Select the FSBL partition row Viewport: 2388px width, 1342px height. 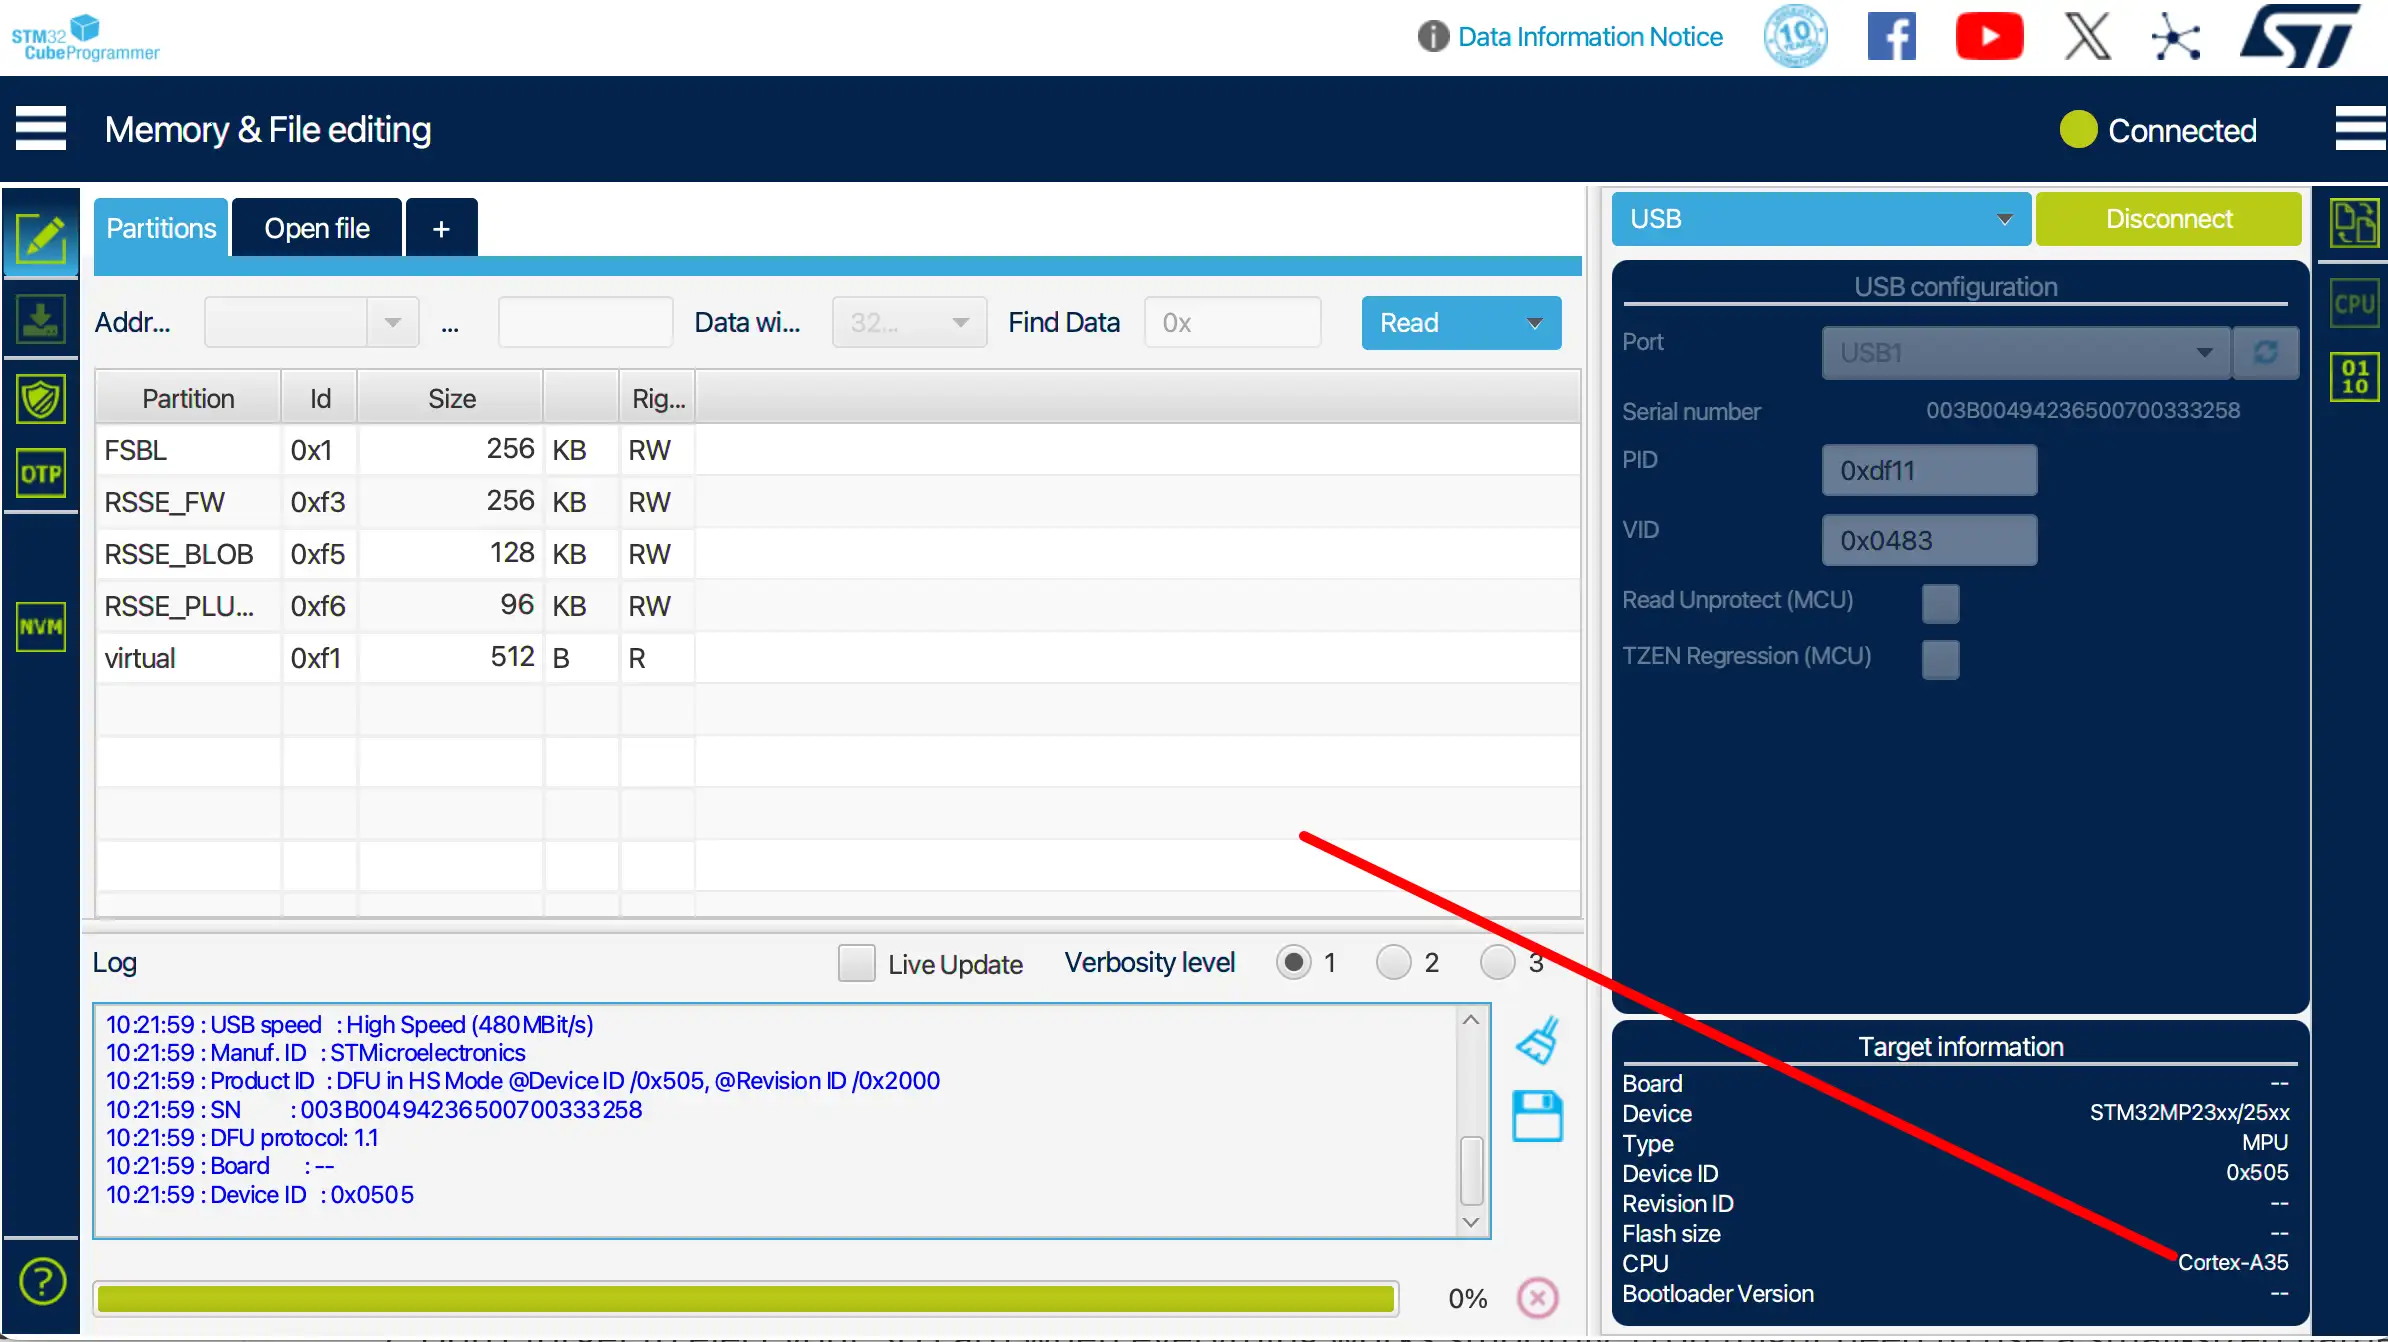[838, 450]
